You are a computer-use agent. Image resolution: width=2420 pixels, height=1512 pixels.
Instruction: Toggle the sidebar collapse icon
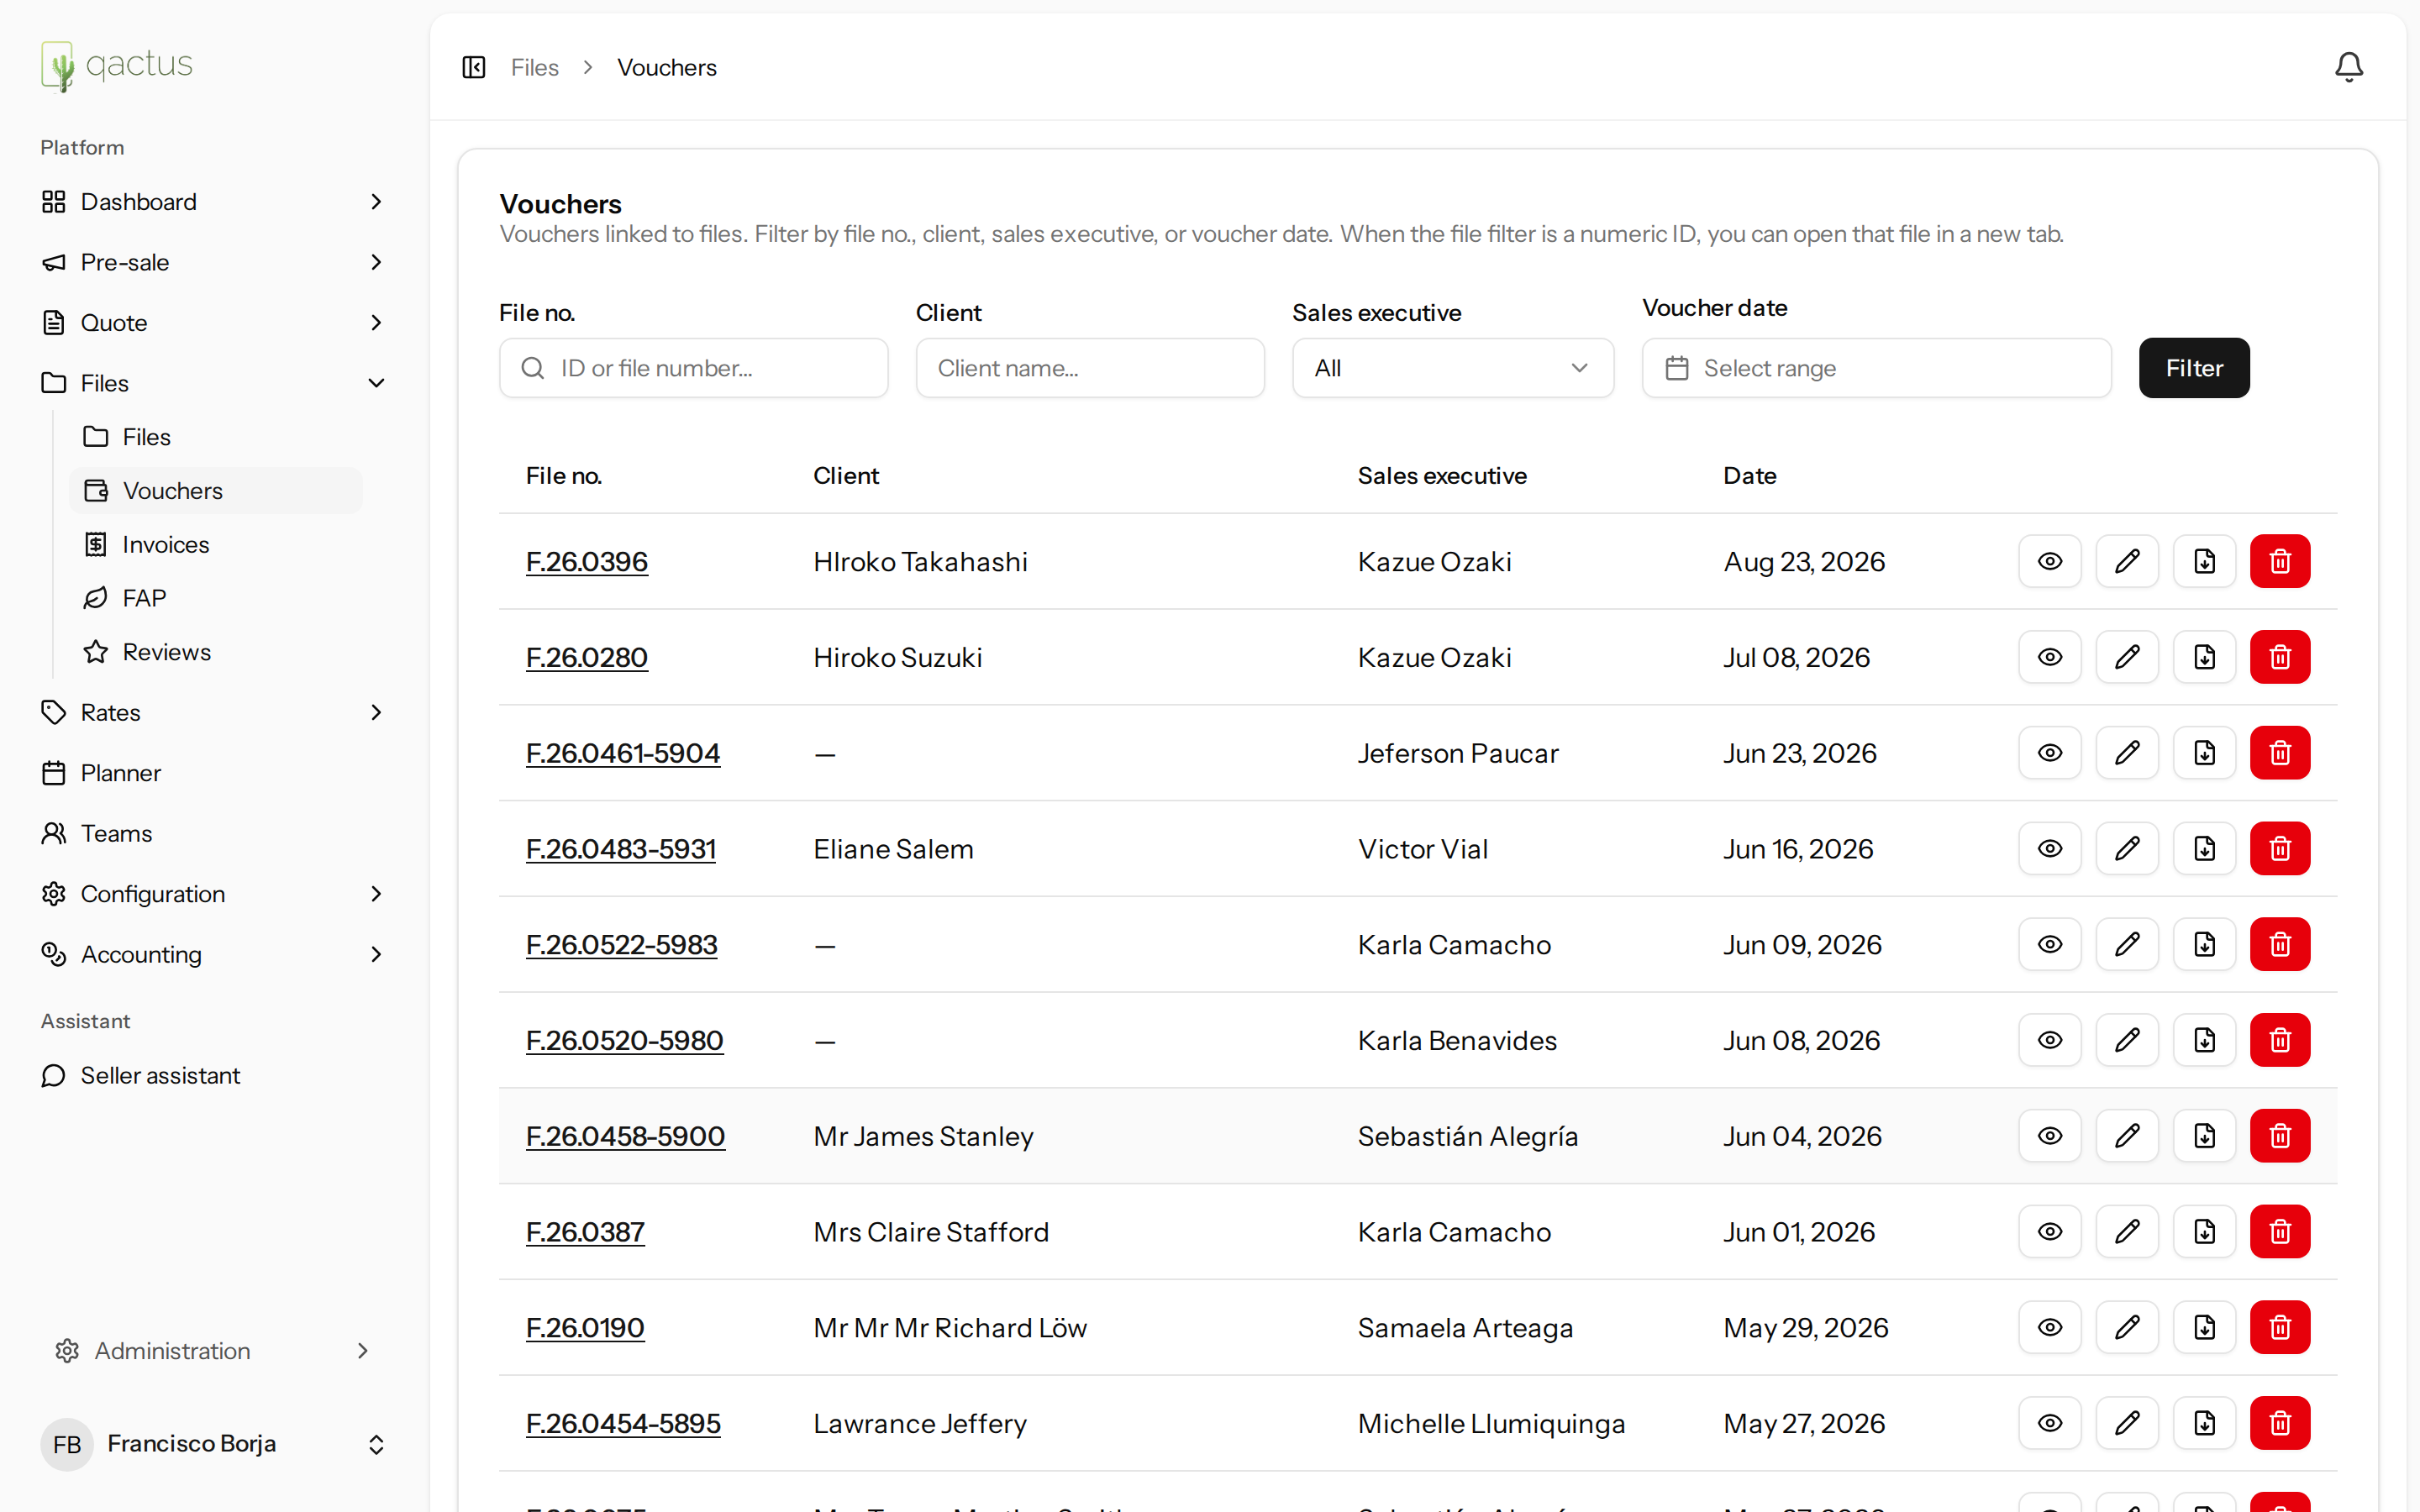(474, 67)
